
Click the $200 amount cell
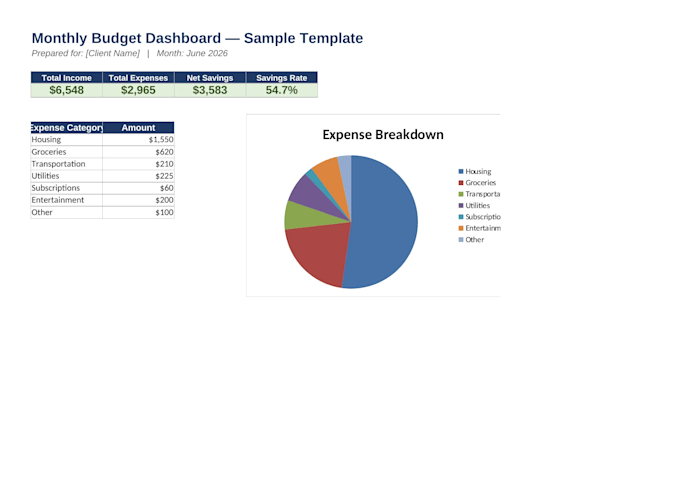(138, 200)
